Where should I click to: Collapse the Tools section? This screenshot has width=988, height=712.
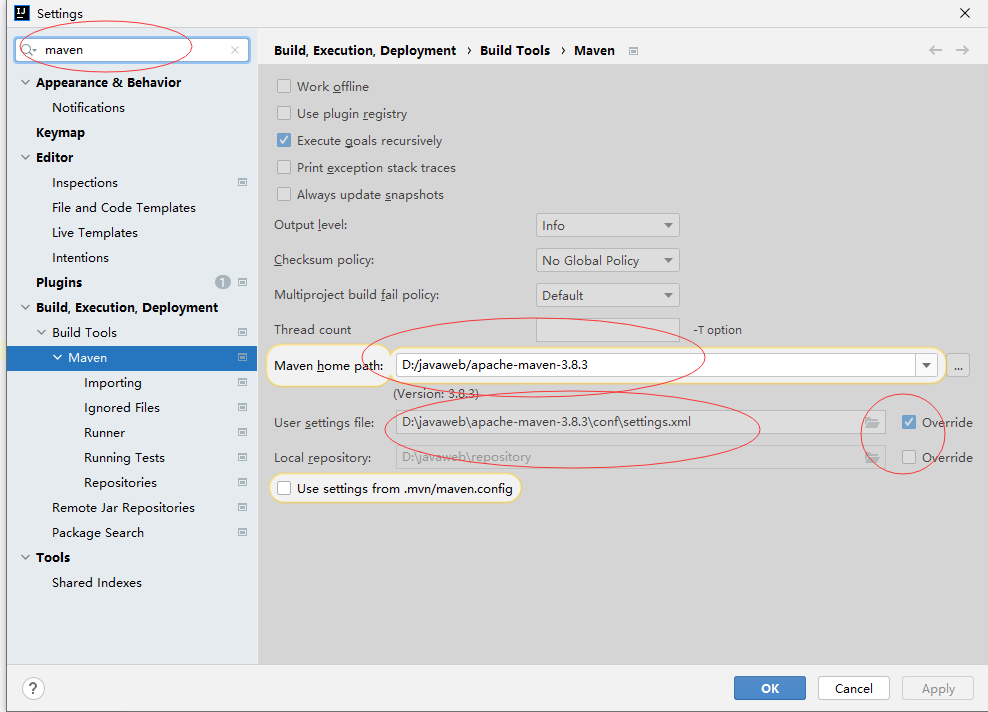25,557
